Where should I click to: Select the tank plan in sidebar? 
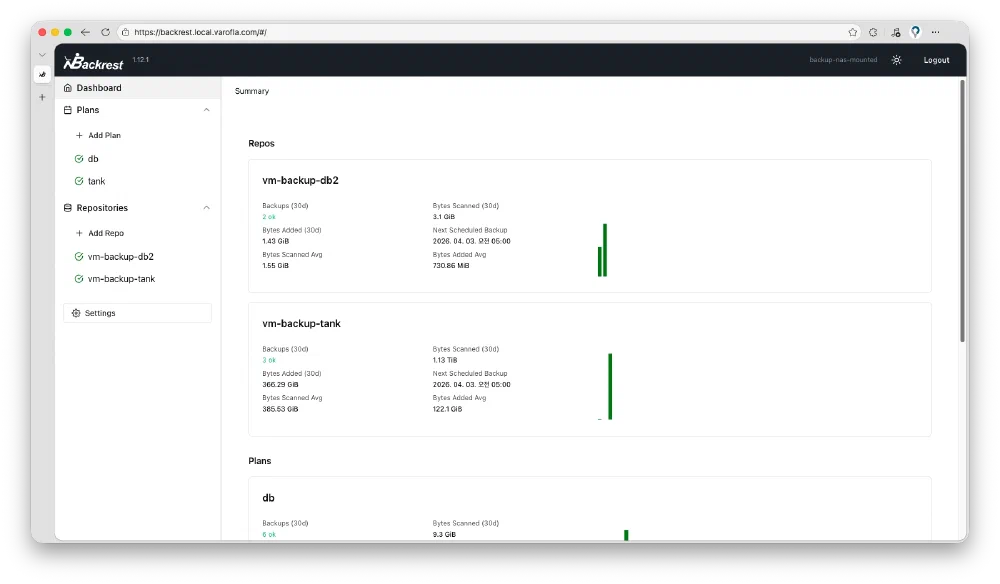point(96,181)
